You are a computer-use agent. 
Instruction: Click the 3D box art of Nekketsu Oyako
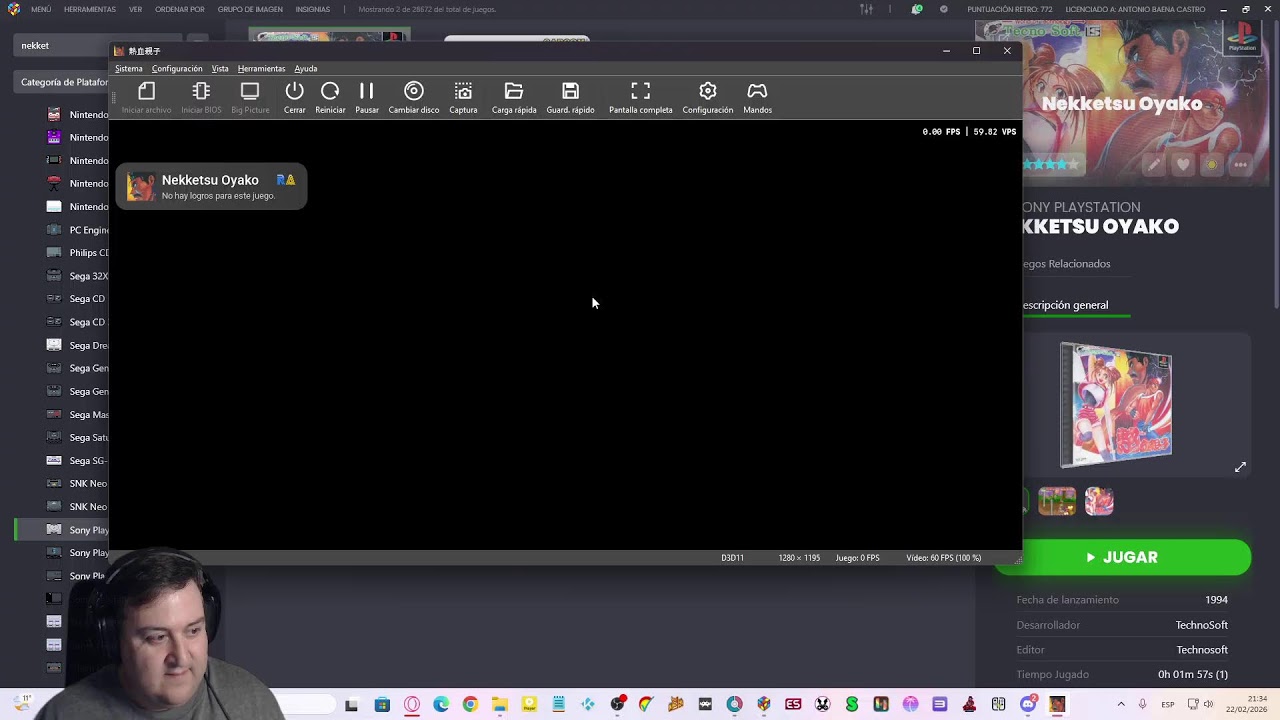(x=1115, y=405)
